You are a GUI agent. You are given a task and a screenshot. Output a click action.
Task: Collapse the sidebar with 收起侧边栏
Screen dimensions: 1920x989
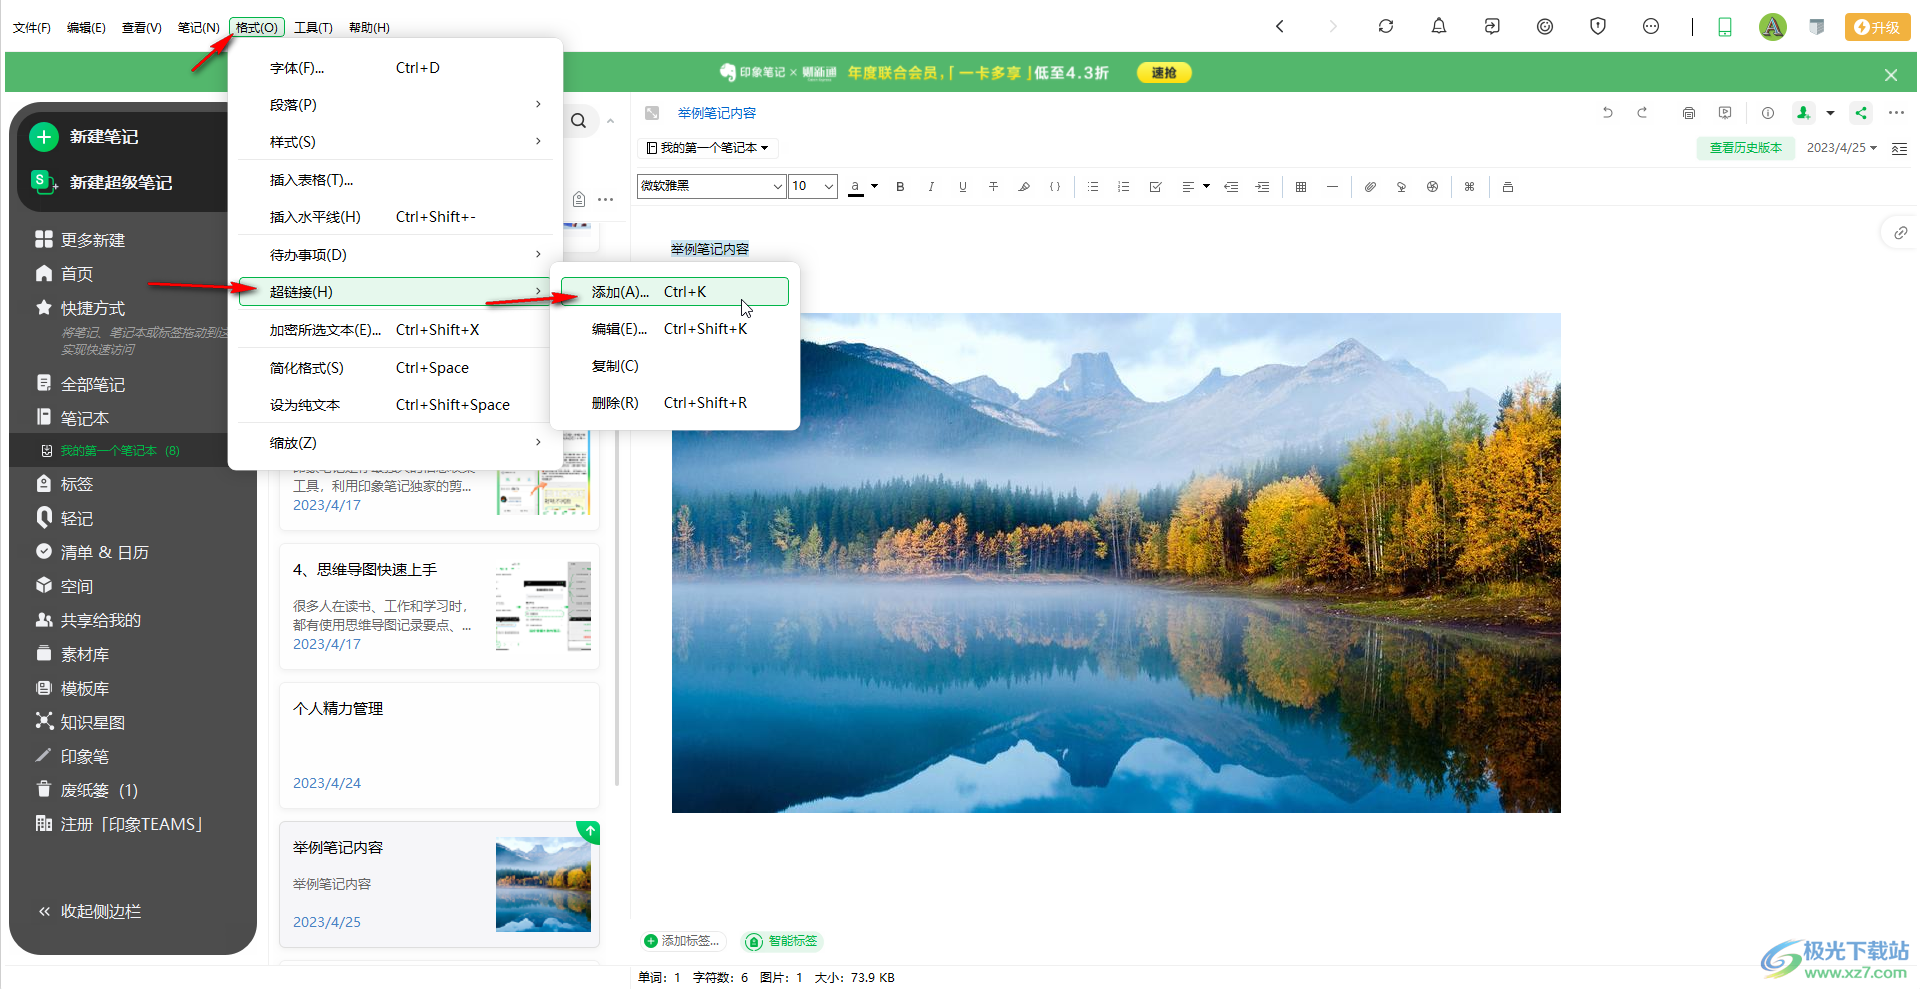(90, 911)
